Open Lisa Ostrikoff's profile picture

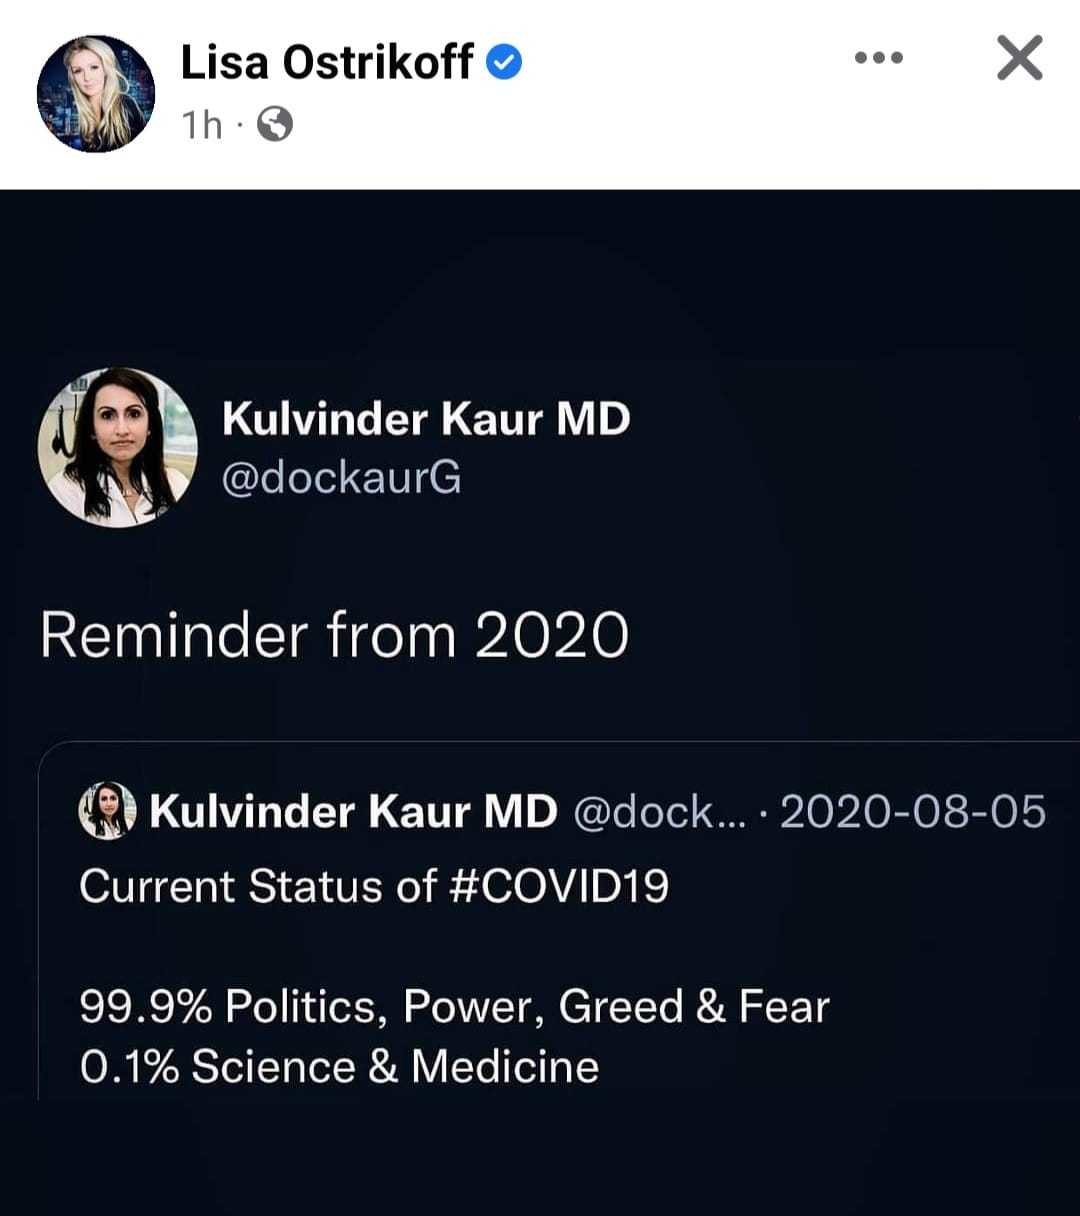pos(96,94)
